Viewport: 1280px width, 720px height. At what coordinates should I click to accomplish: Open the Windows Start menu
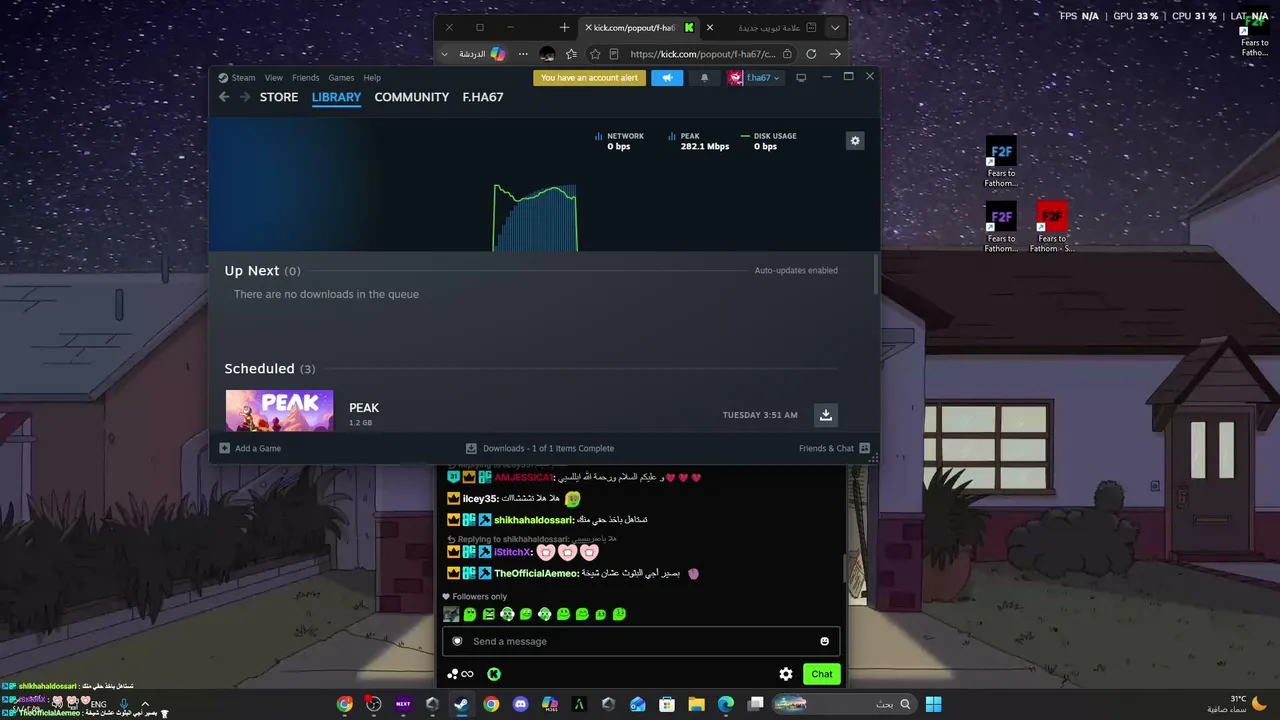[933, 704]
